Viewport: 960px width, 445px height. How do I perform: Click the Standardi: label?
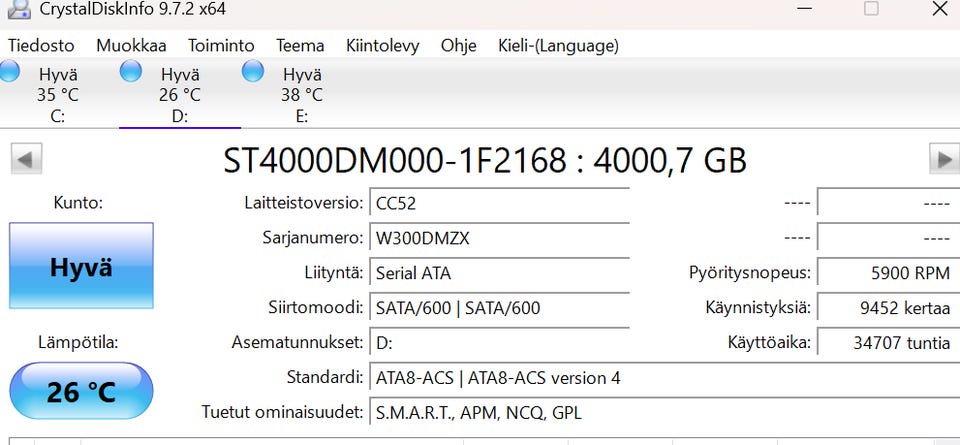[325, 377]
